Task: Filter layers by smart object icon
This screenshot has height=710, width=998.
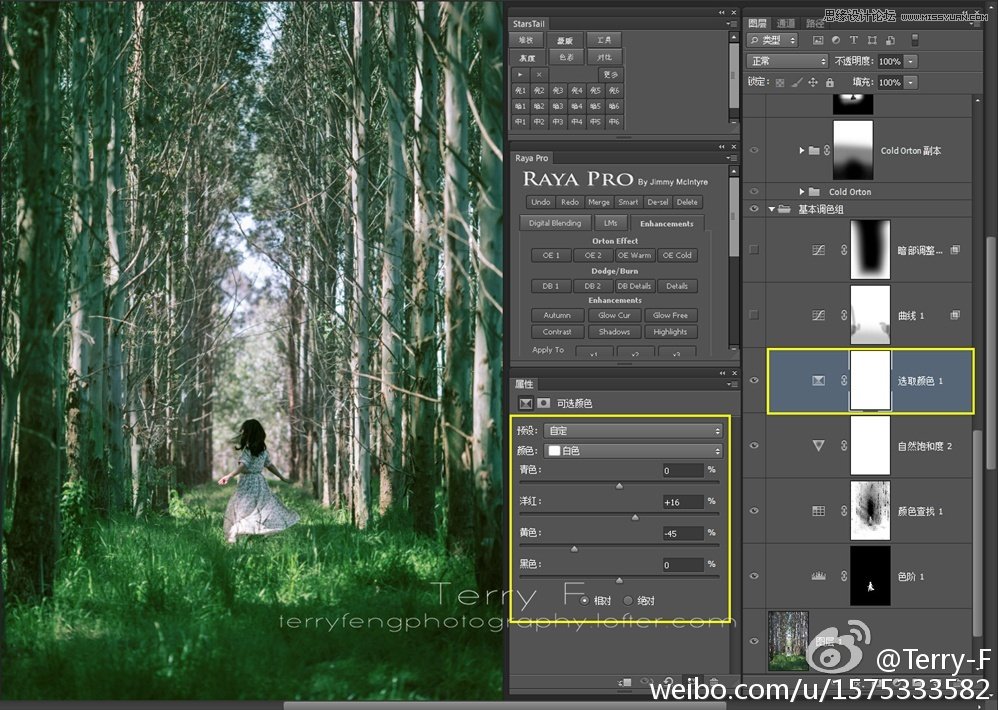Action: [x=890, y=40]
